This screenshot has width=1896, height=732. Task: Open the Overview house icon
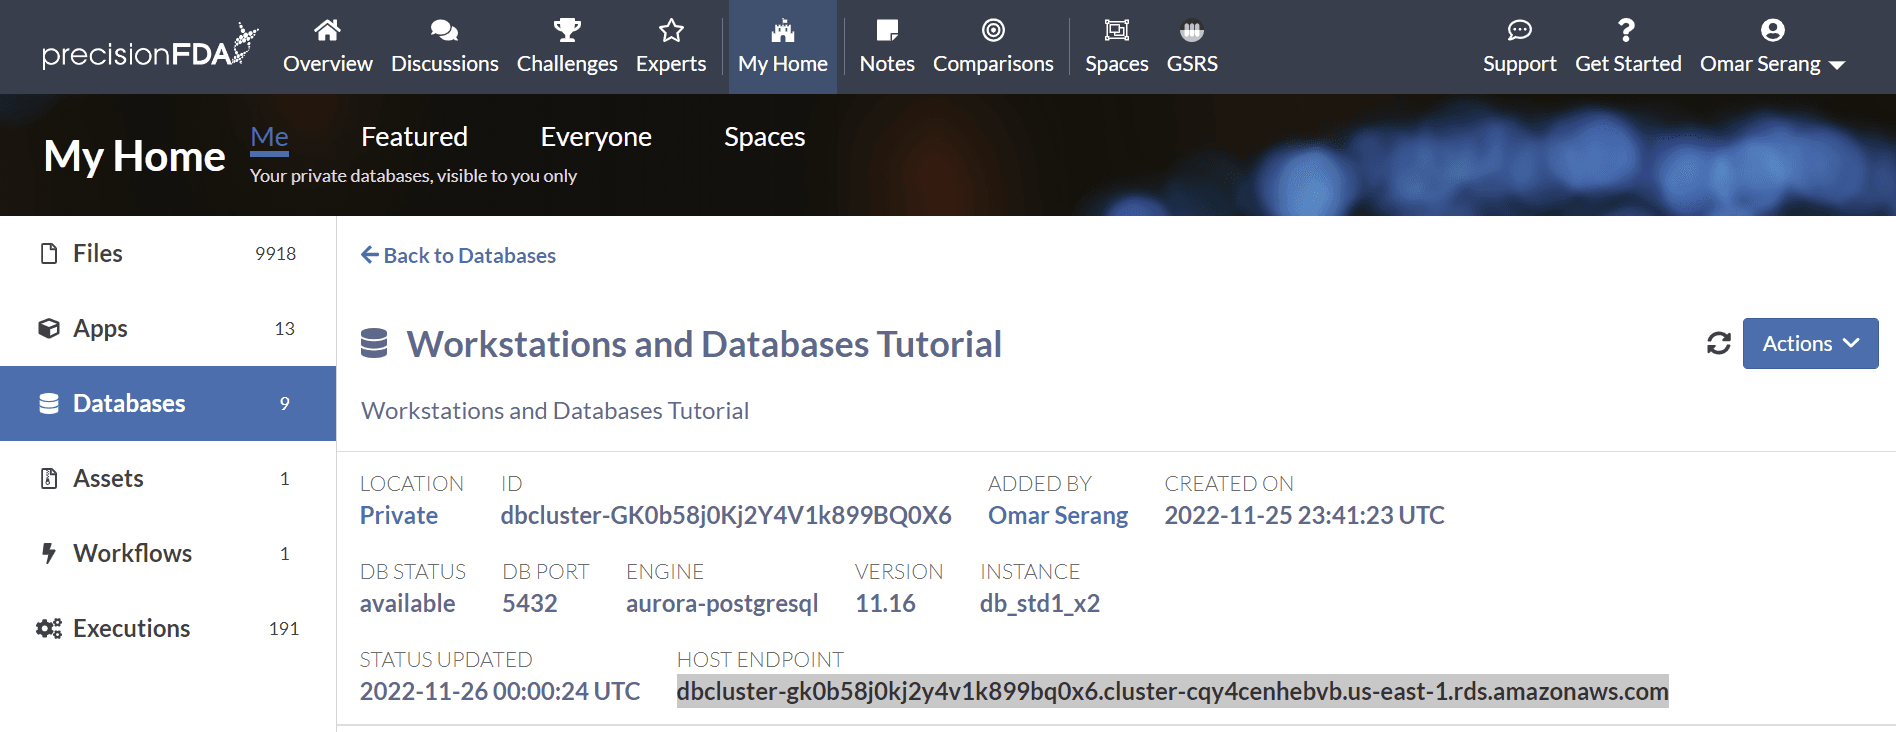pos(327,31)
